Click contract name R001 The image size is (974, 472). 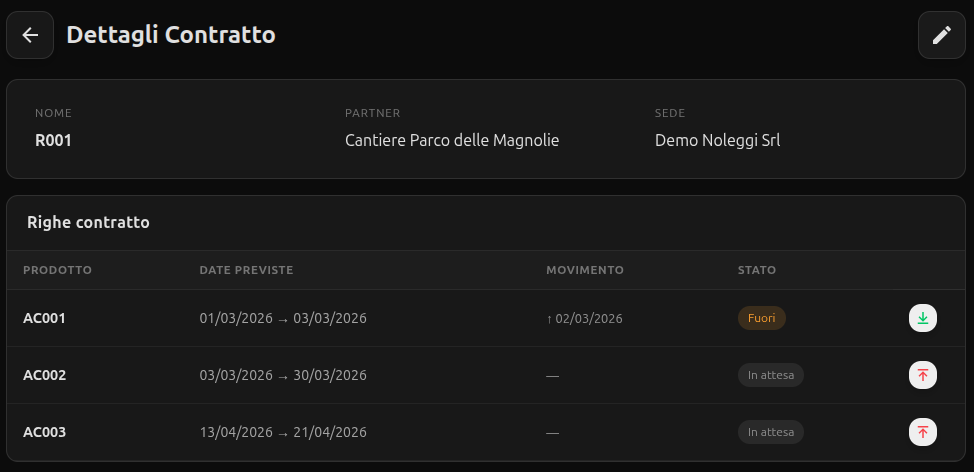point(53,140)
